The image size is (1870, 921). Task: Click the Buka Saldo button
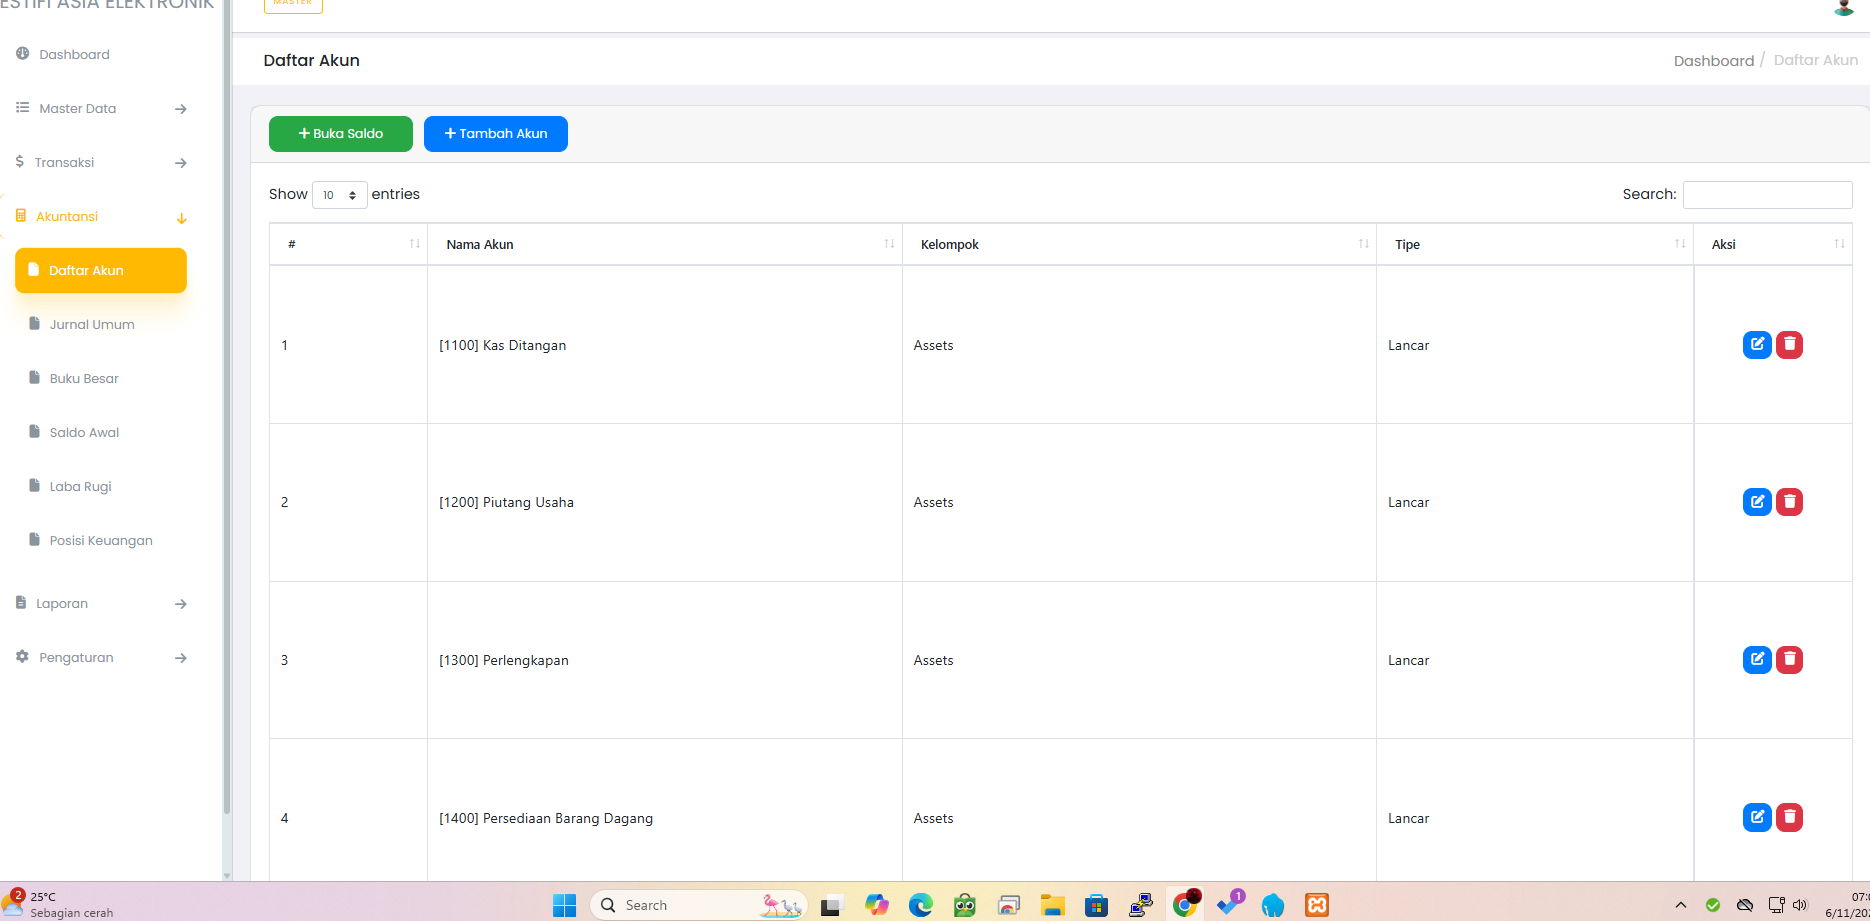click(x=340, y=134)
